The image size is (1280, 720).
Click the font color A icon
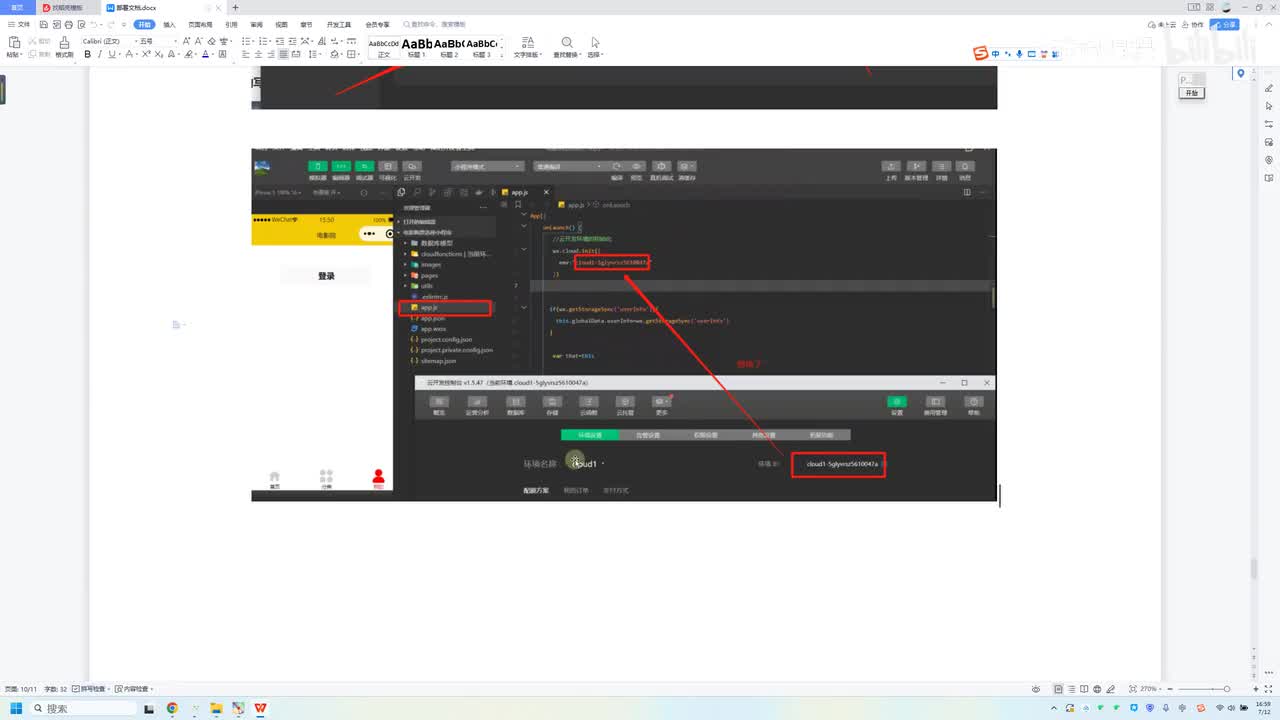205,54
